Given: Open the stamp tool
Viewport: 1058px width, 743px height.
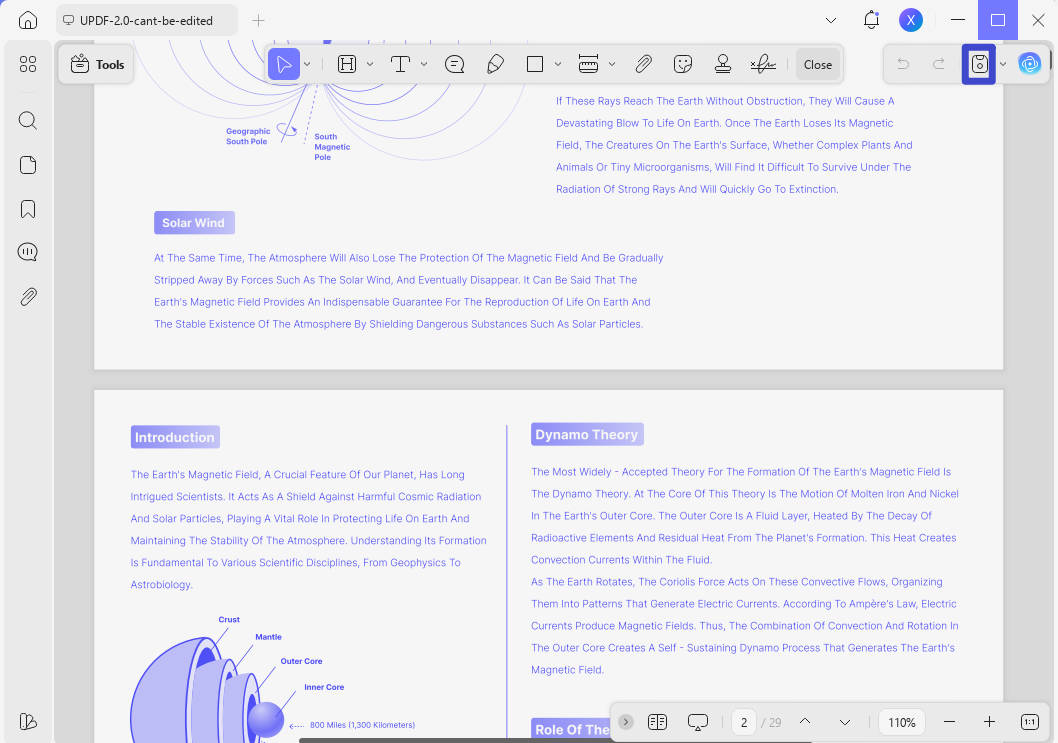Looking at the screenshot, I should click(723, 65).
